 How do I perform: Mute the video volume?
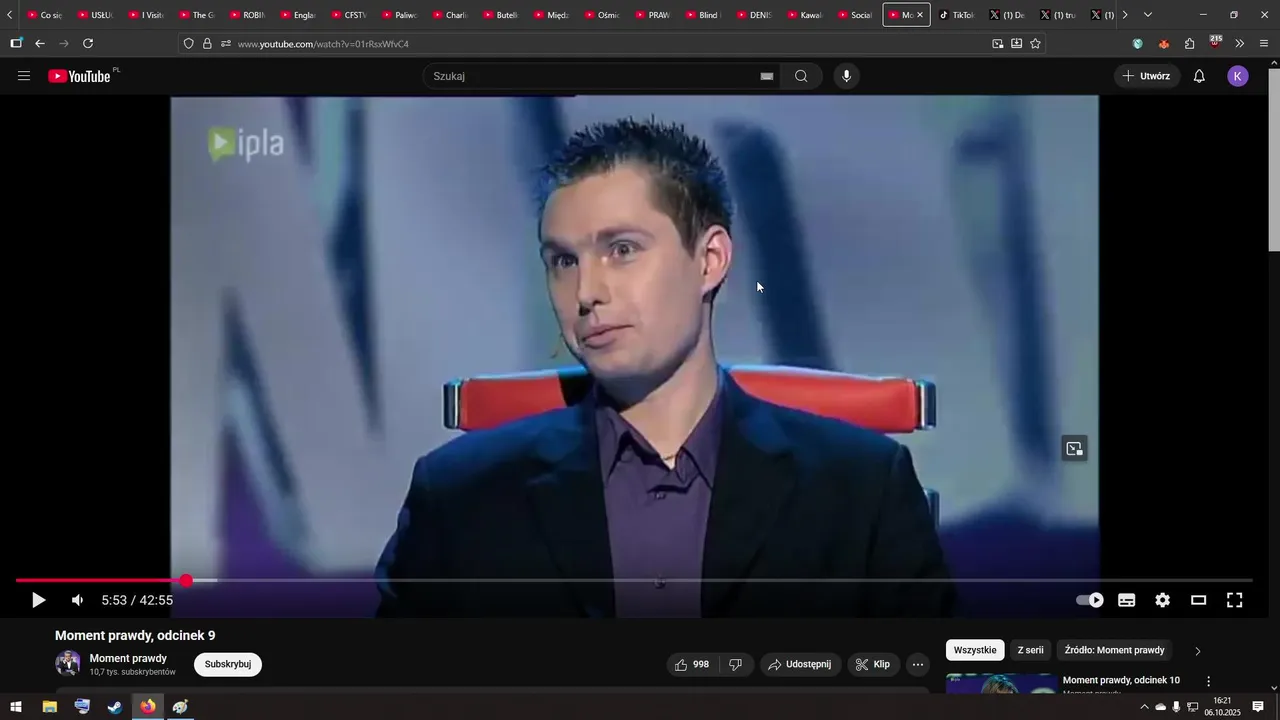click(x=77, y=600)
